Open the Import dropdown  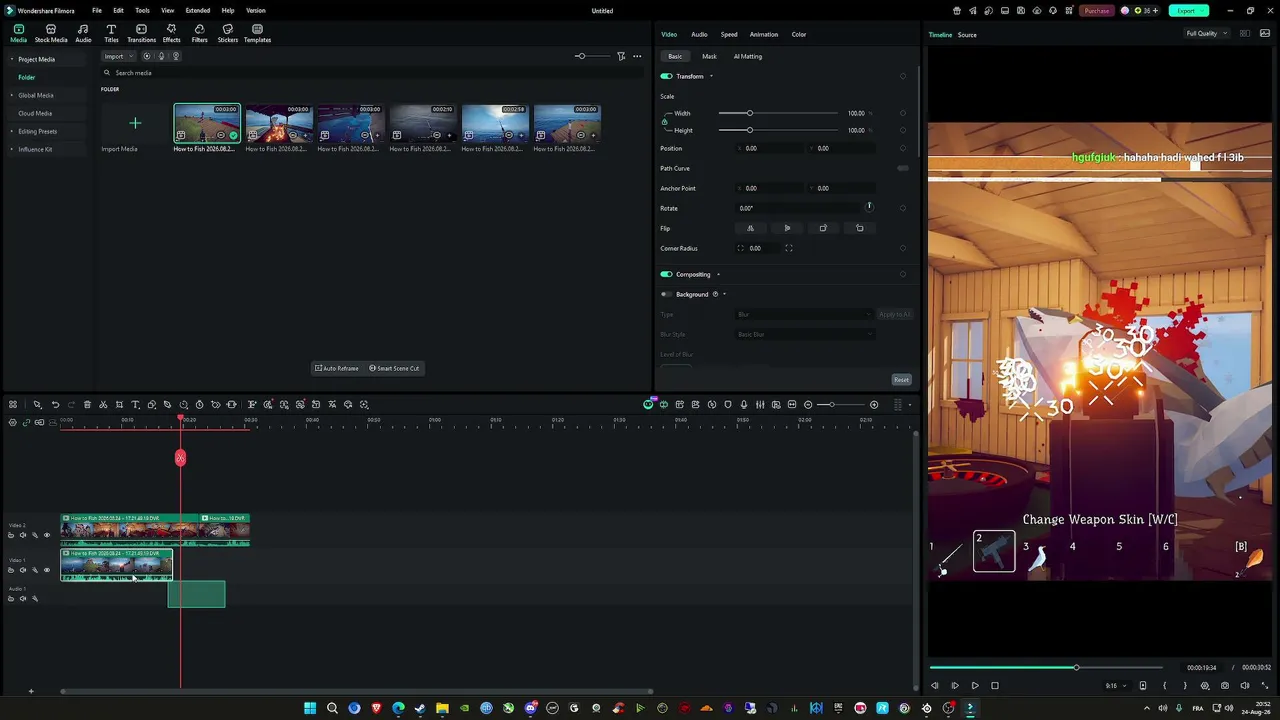coord(117,56)
